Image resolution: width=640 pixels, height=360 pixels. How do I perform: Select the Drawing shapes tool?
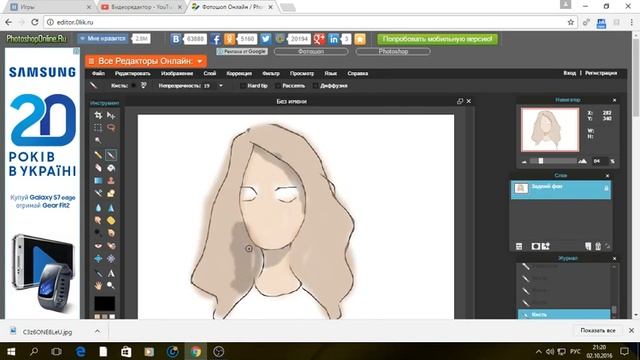tap(111, 193)
